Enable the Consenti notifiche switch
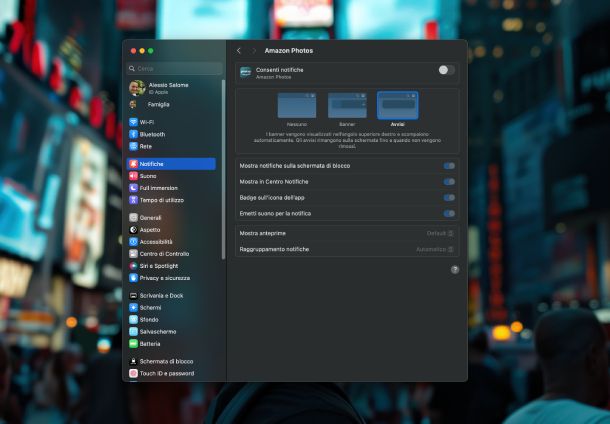 coord(446,70)
